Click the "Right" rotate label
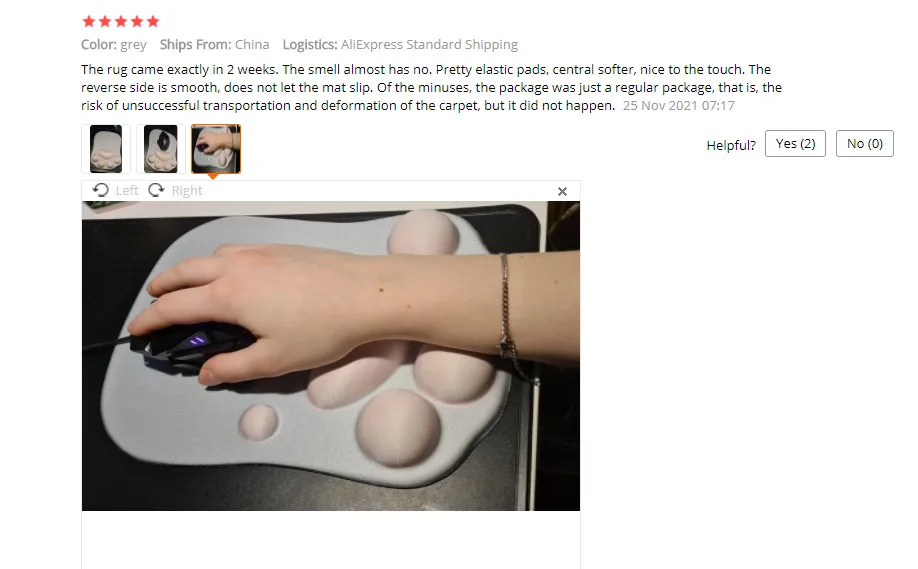The width and height of the screenshot is (918, 569). point(187,190)
